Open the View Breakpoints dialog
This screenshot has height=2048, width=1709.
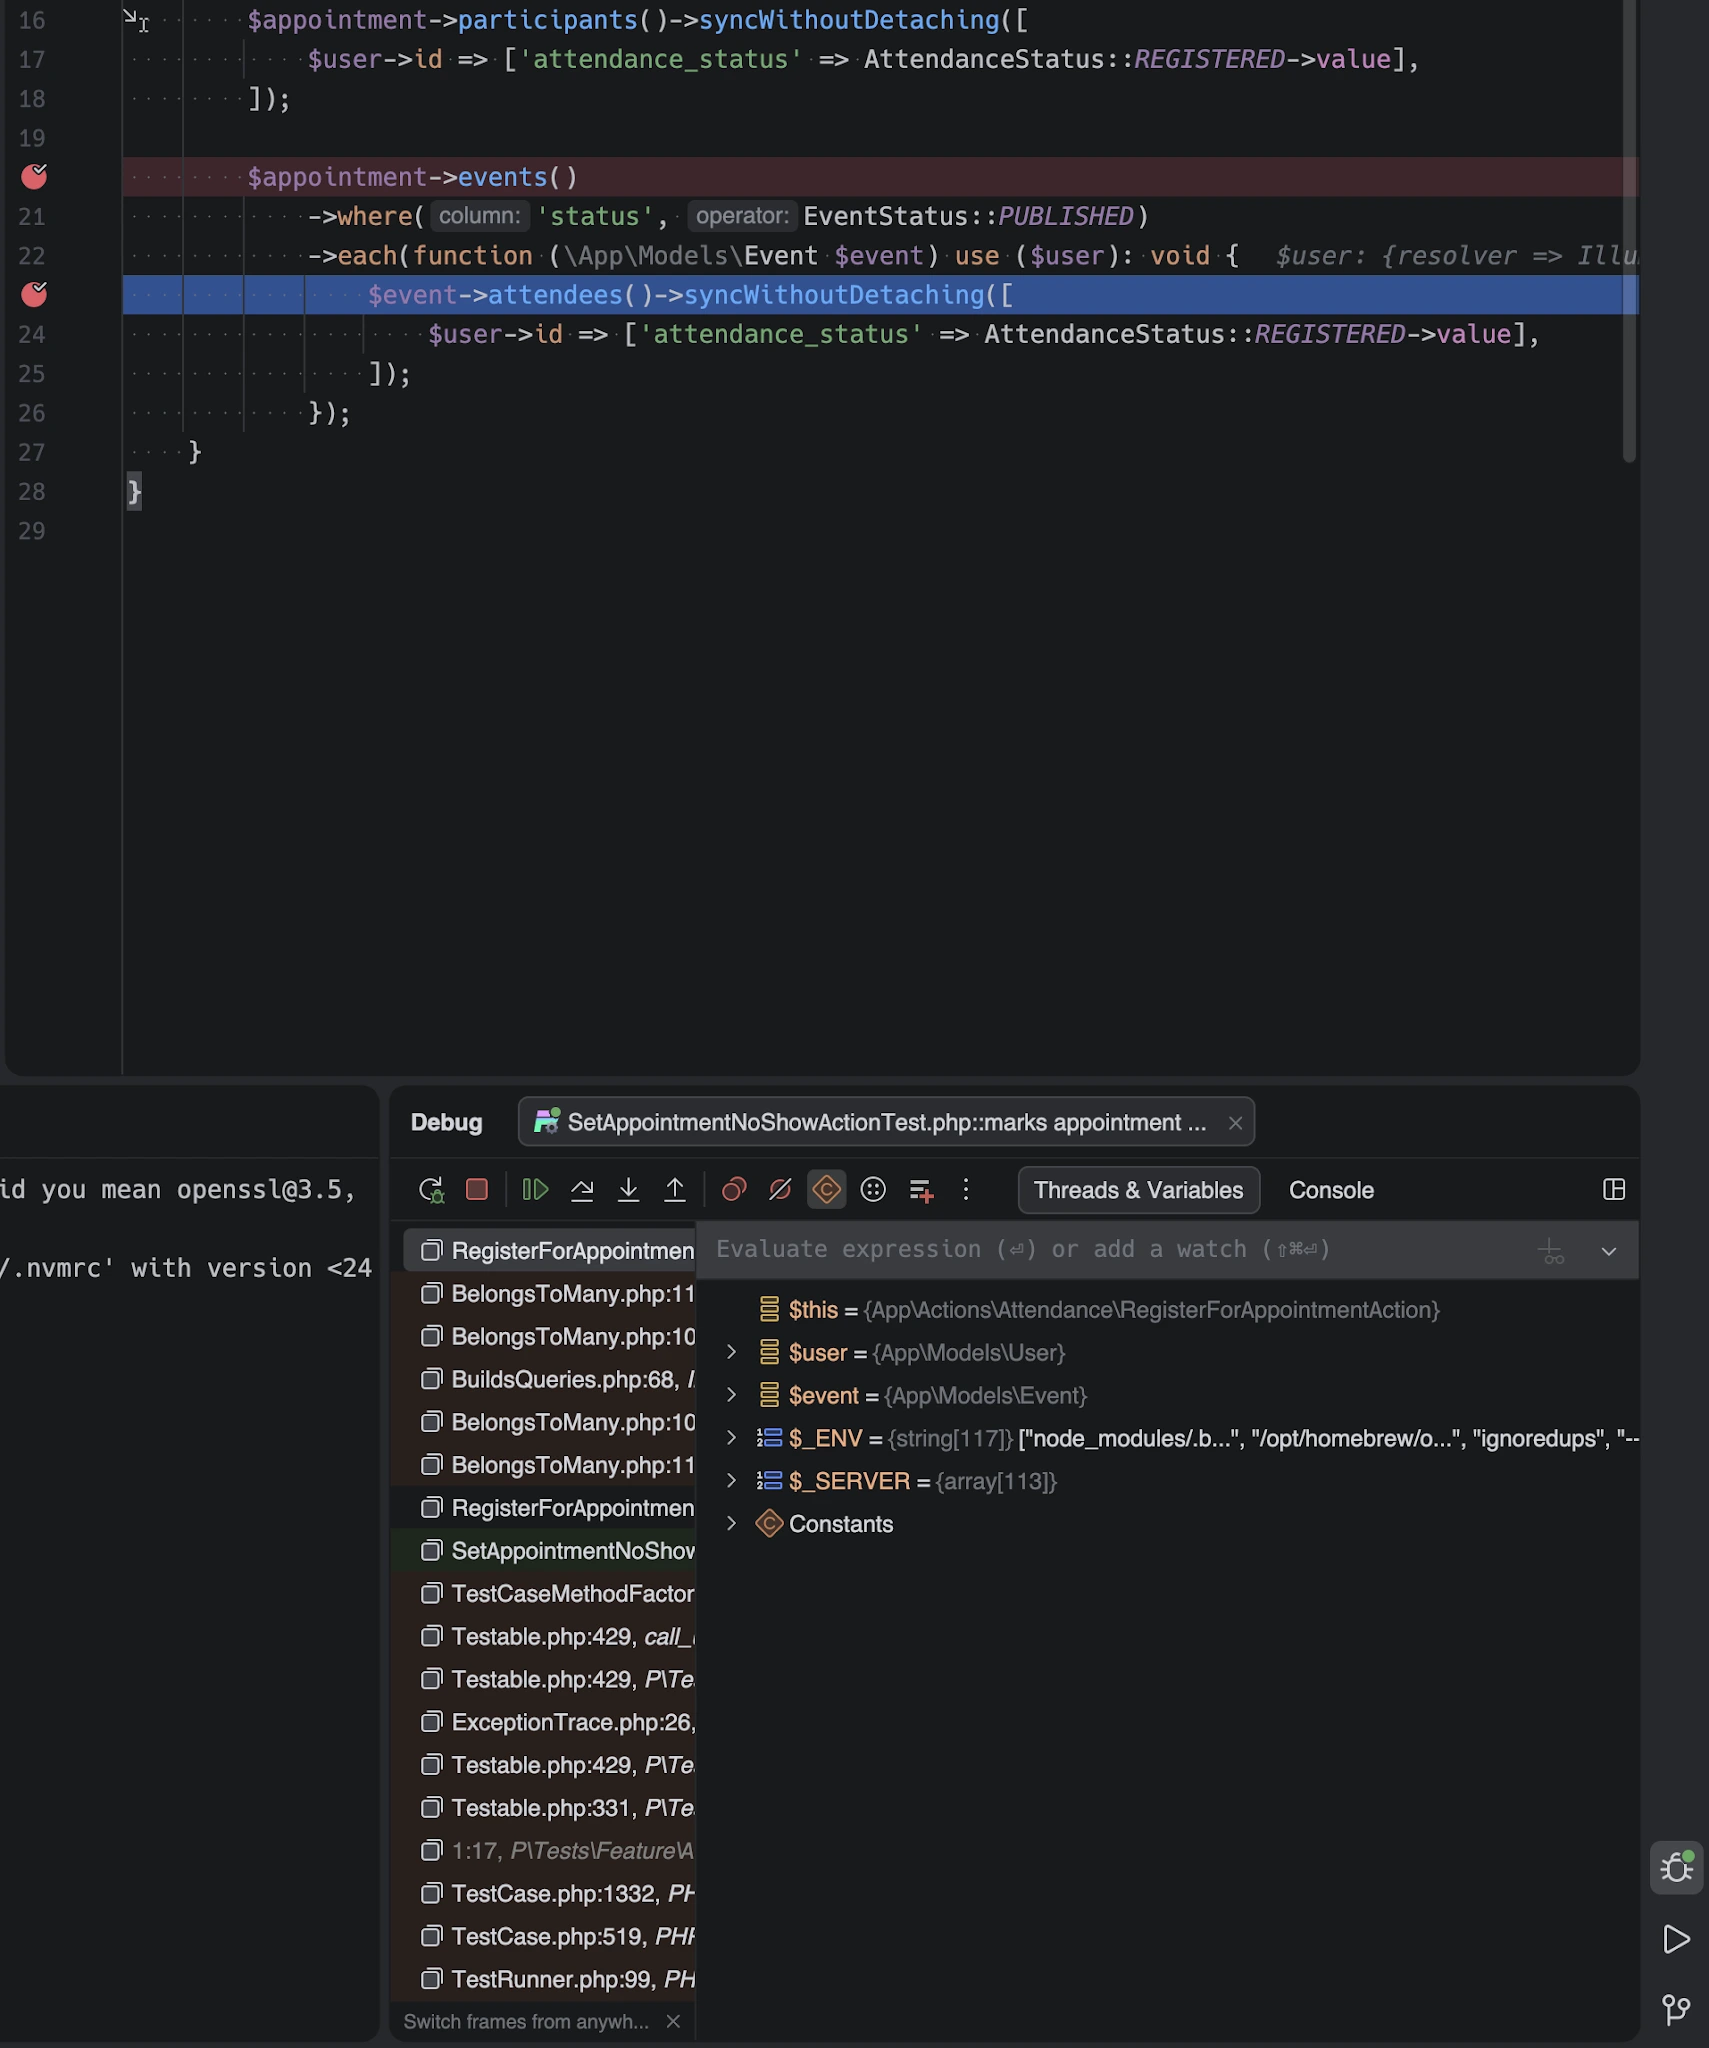point(734,1190)
